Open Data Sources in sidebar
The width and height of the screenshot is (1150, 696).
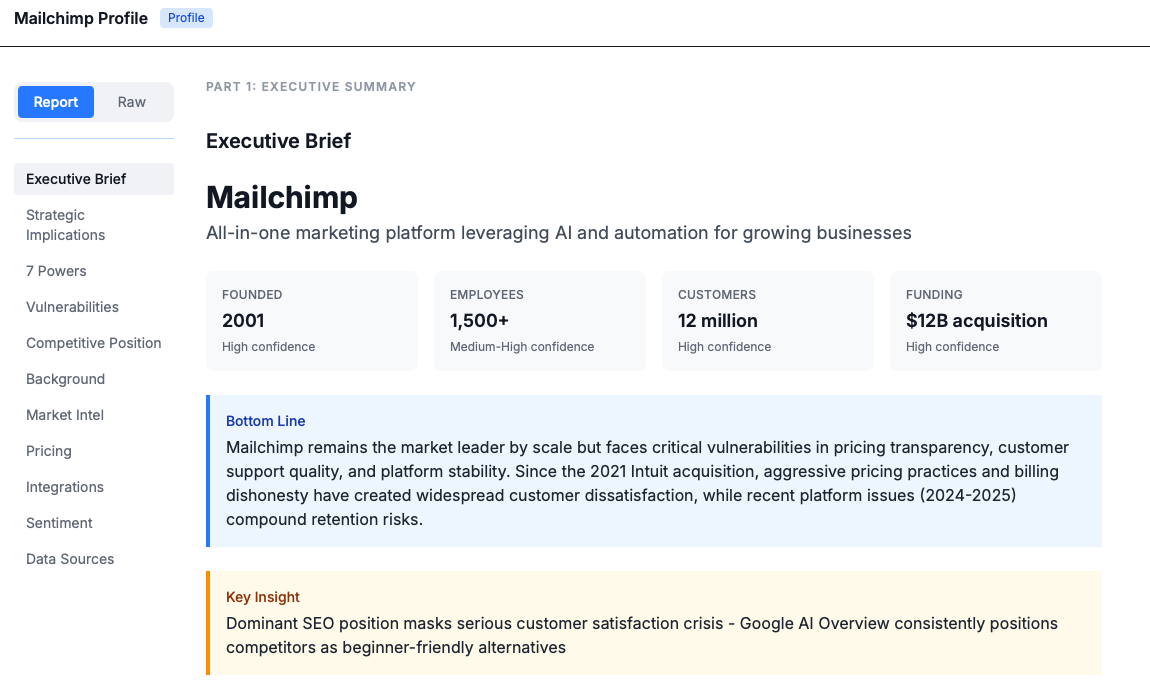click(x=70, y=559)
